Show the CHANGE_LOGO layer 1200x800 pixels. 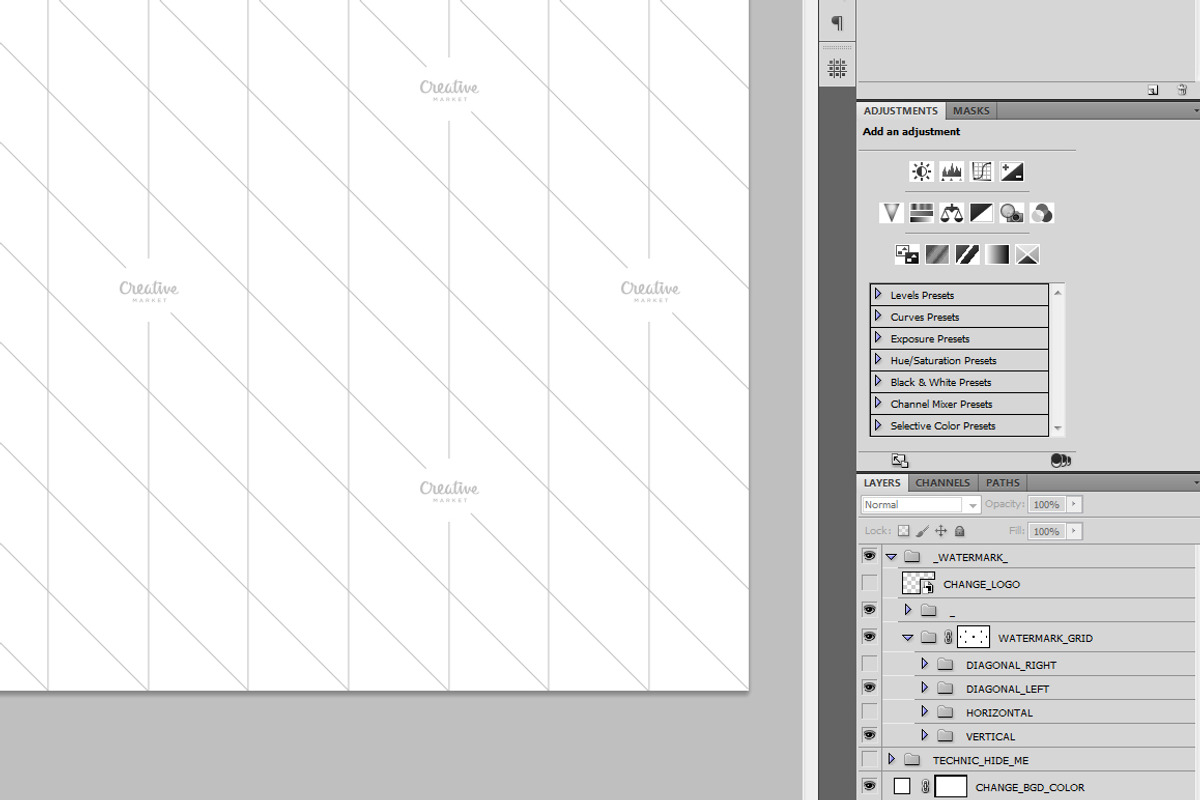pos(869,583)
